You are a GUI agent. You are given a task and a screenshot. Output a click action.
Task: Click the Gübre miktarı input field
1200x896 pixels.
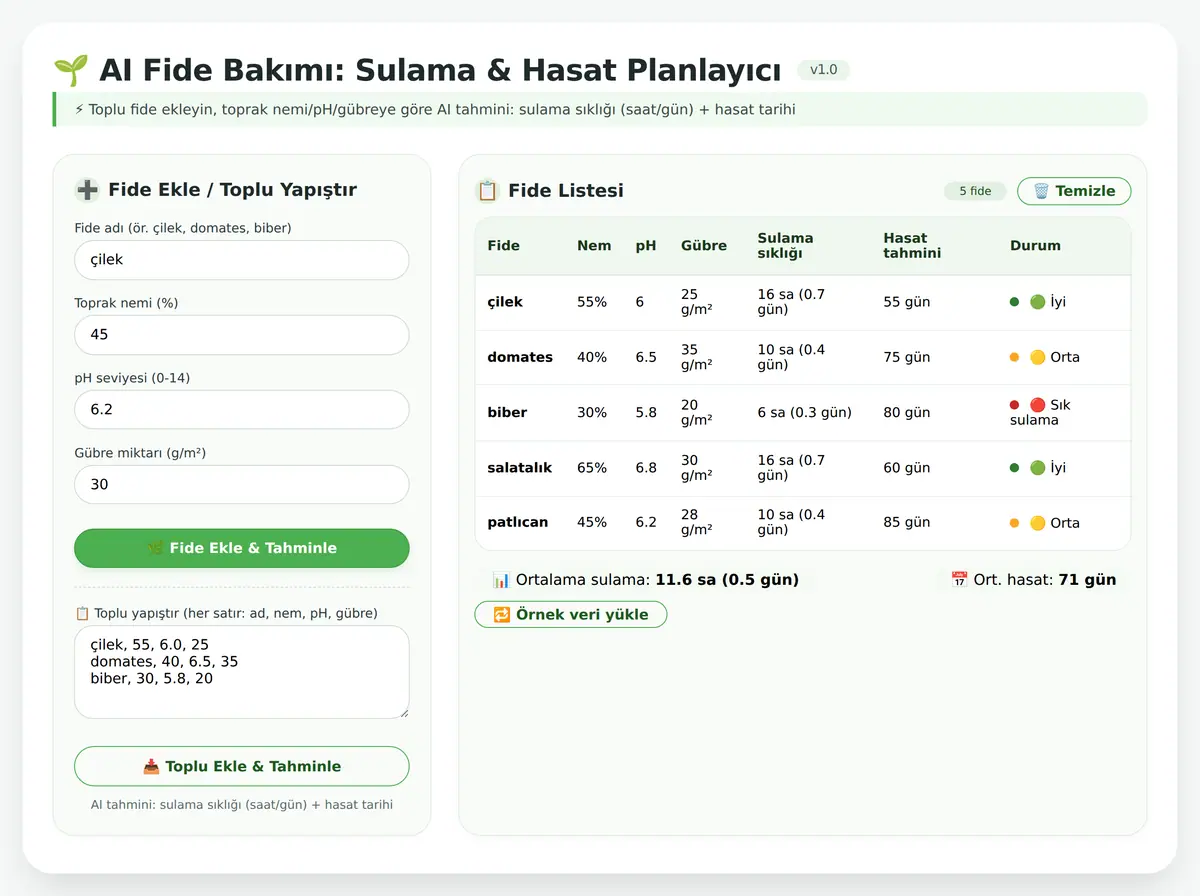click(x=242, y=484)
